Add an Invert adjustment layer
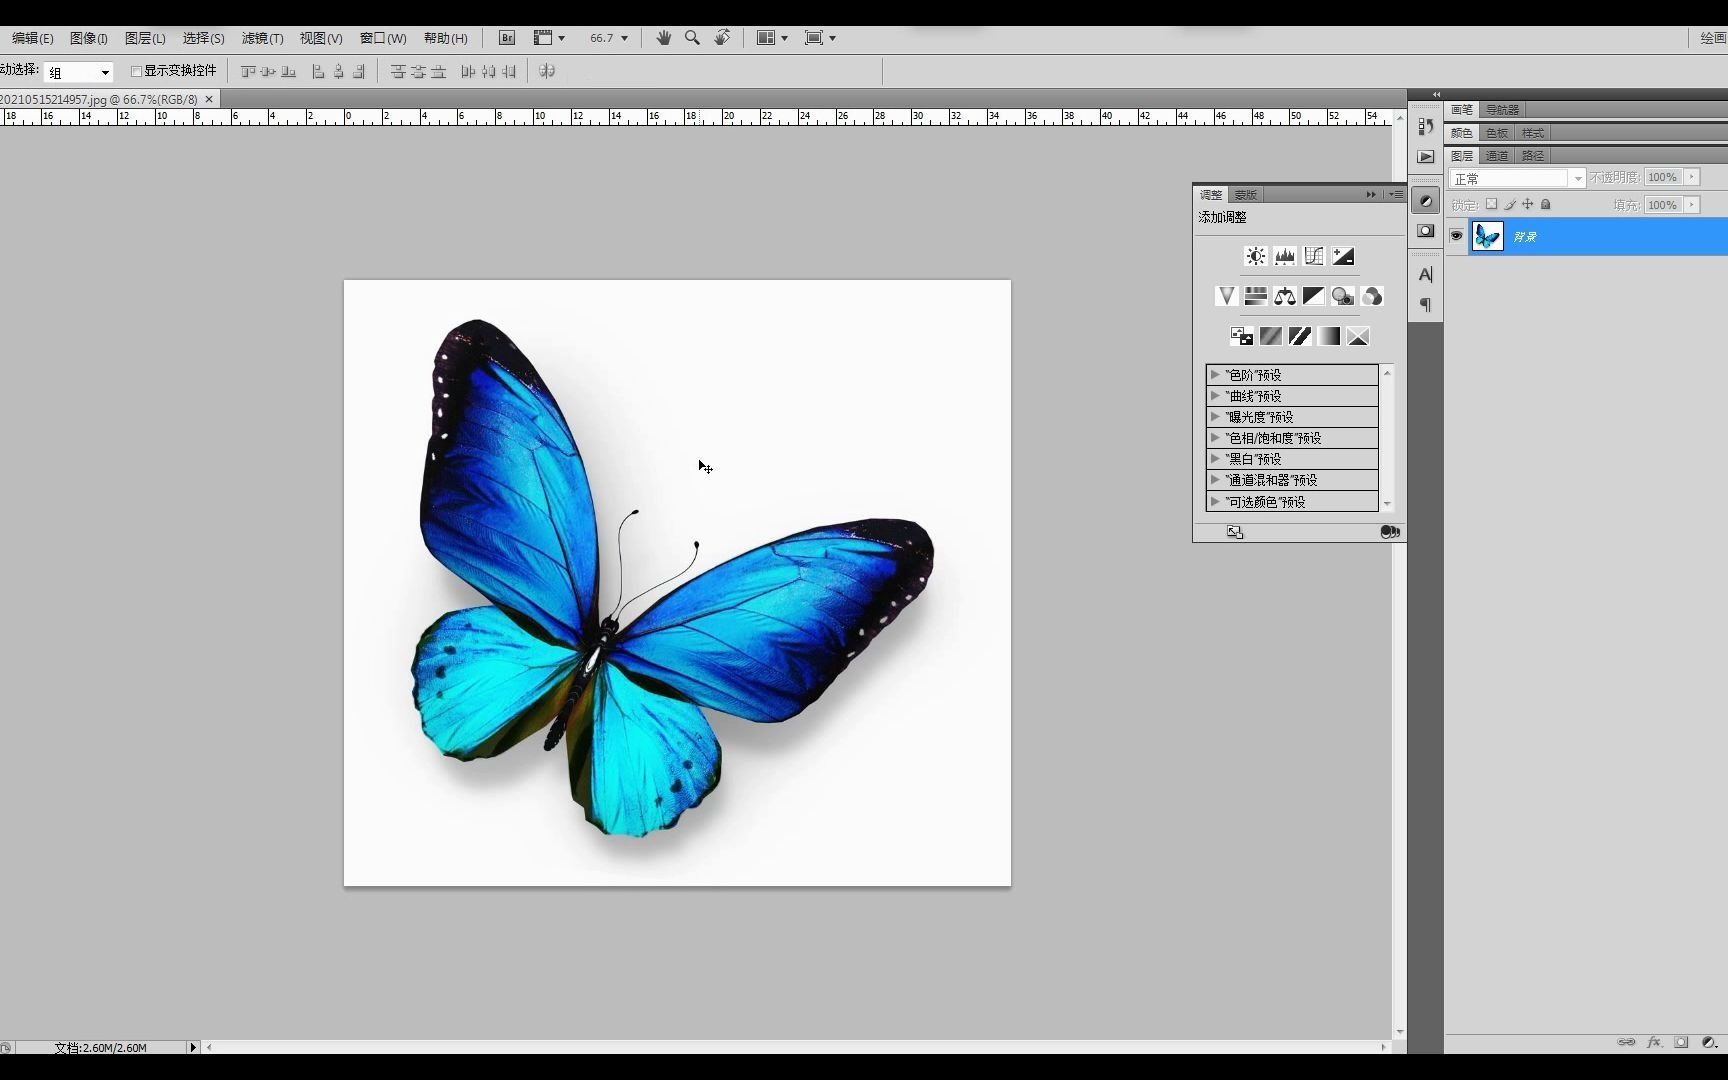Screen dimensions: 1728x1080 pyautogui.click(x=1241, y=336)
